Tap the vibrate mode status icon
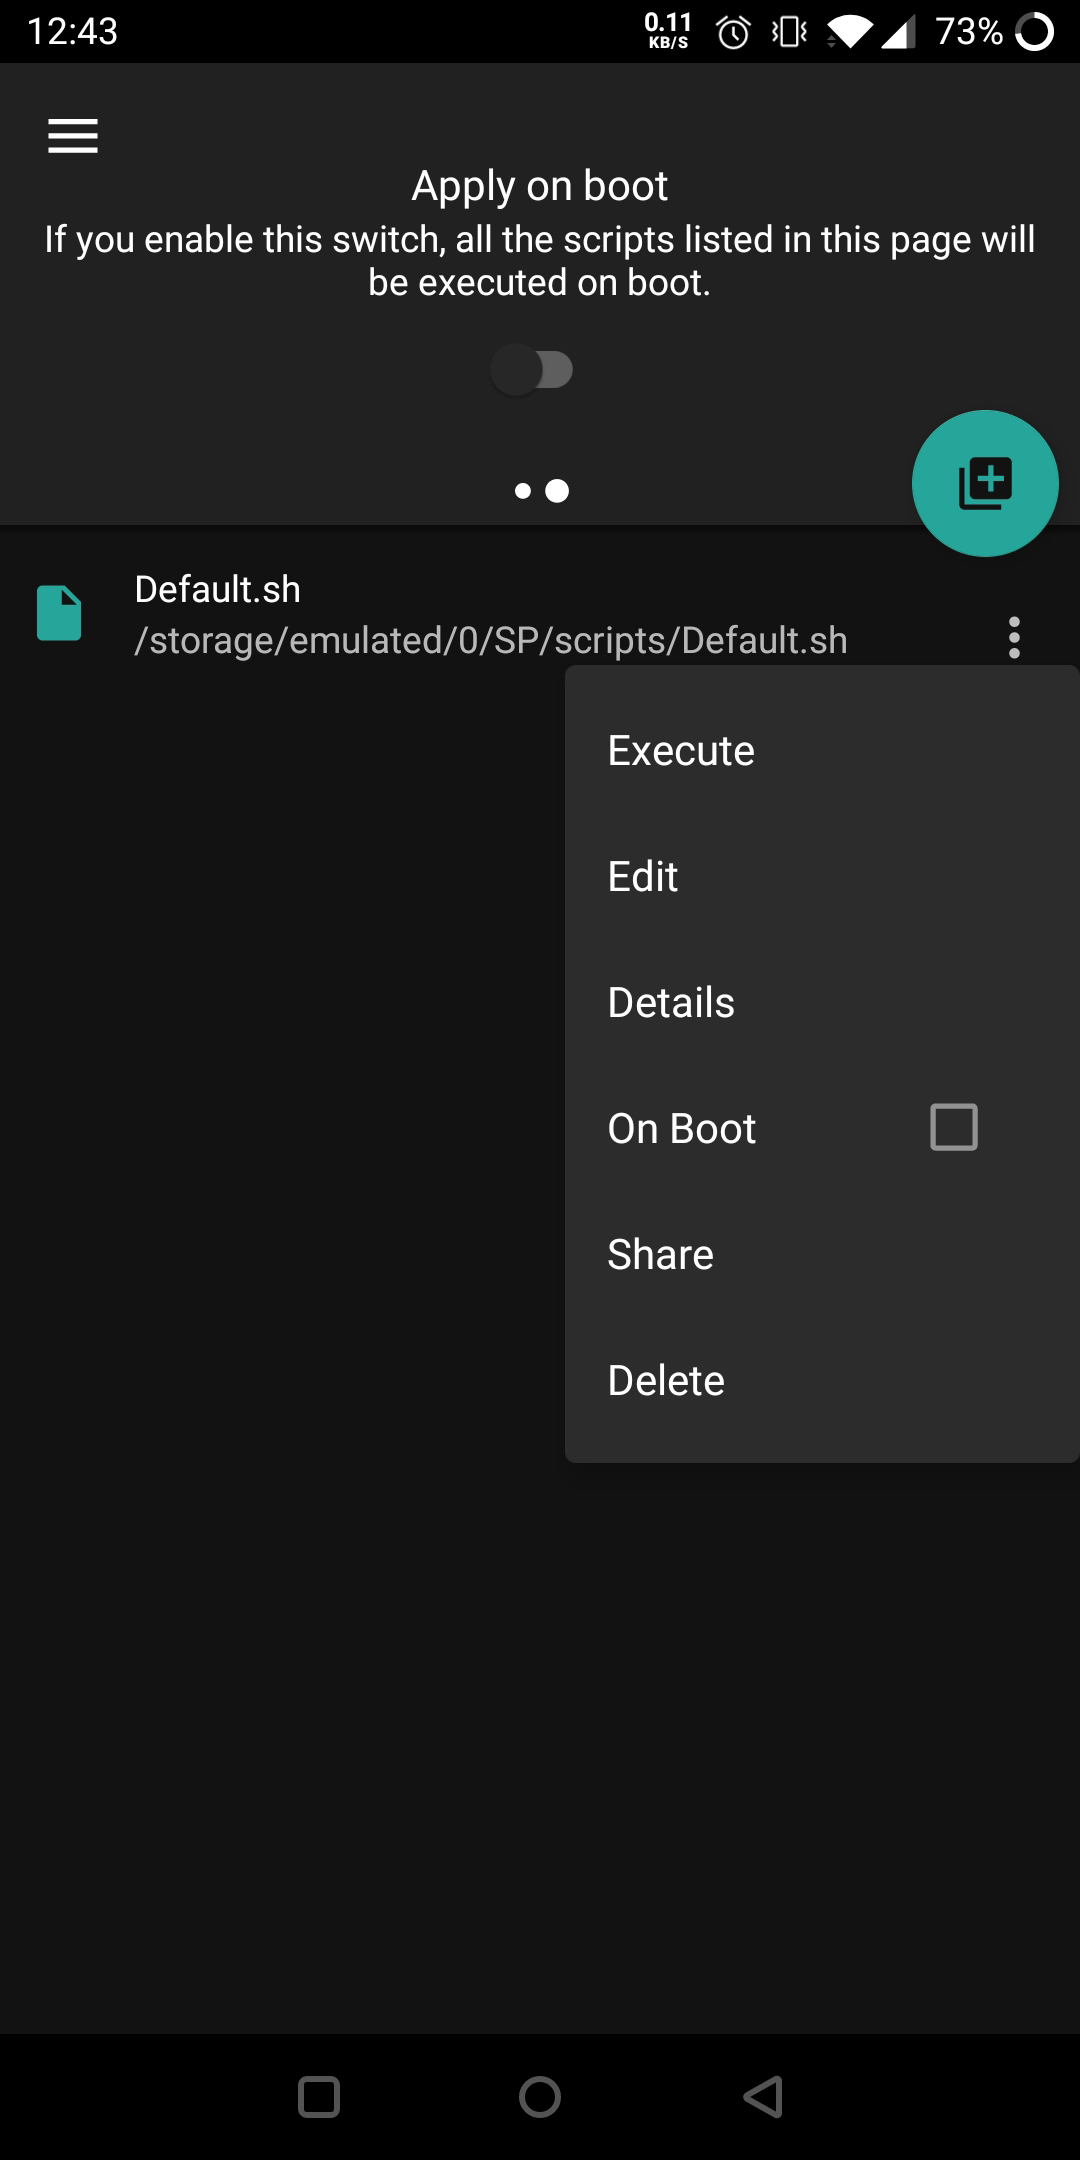Screen dimensions: 1080x2160 click(790, 33)
